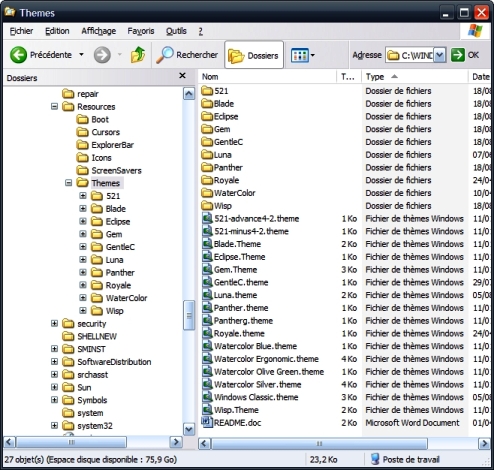Open the ? help menu
Screen dimensions: 494x470
click(201, 31)
